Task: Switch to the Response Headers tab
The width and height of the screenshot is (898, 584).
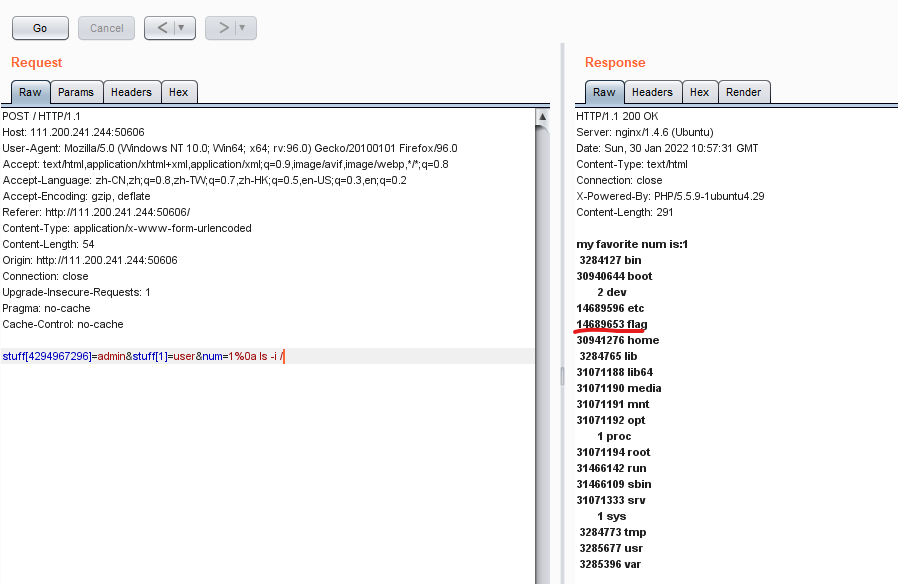Action: click(x=652, y=92)
